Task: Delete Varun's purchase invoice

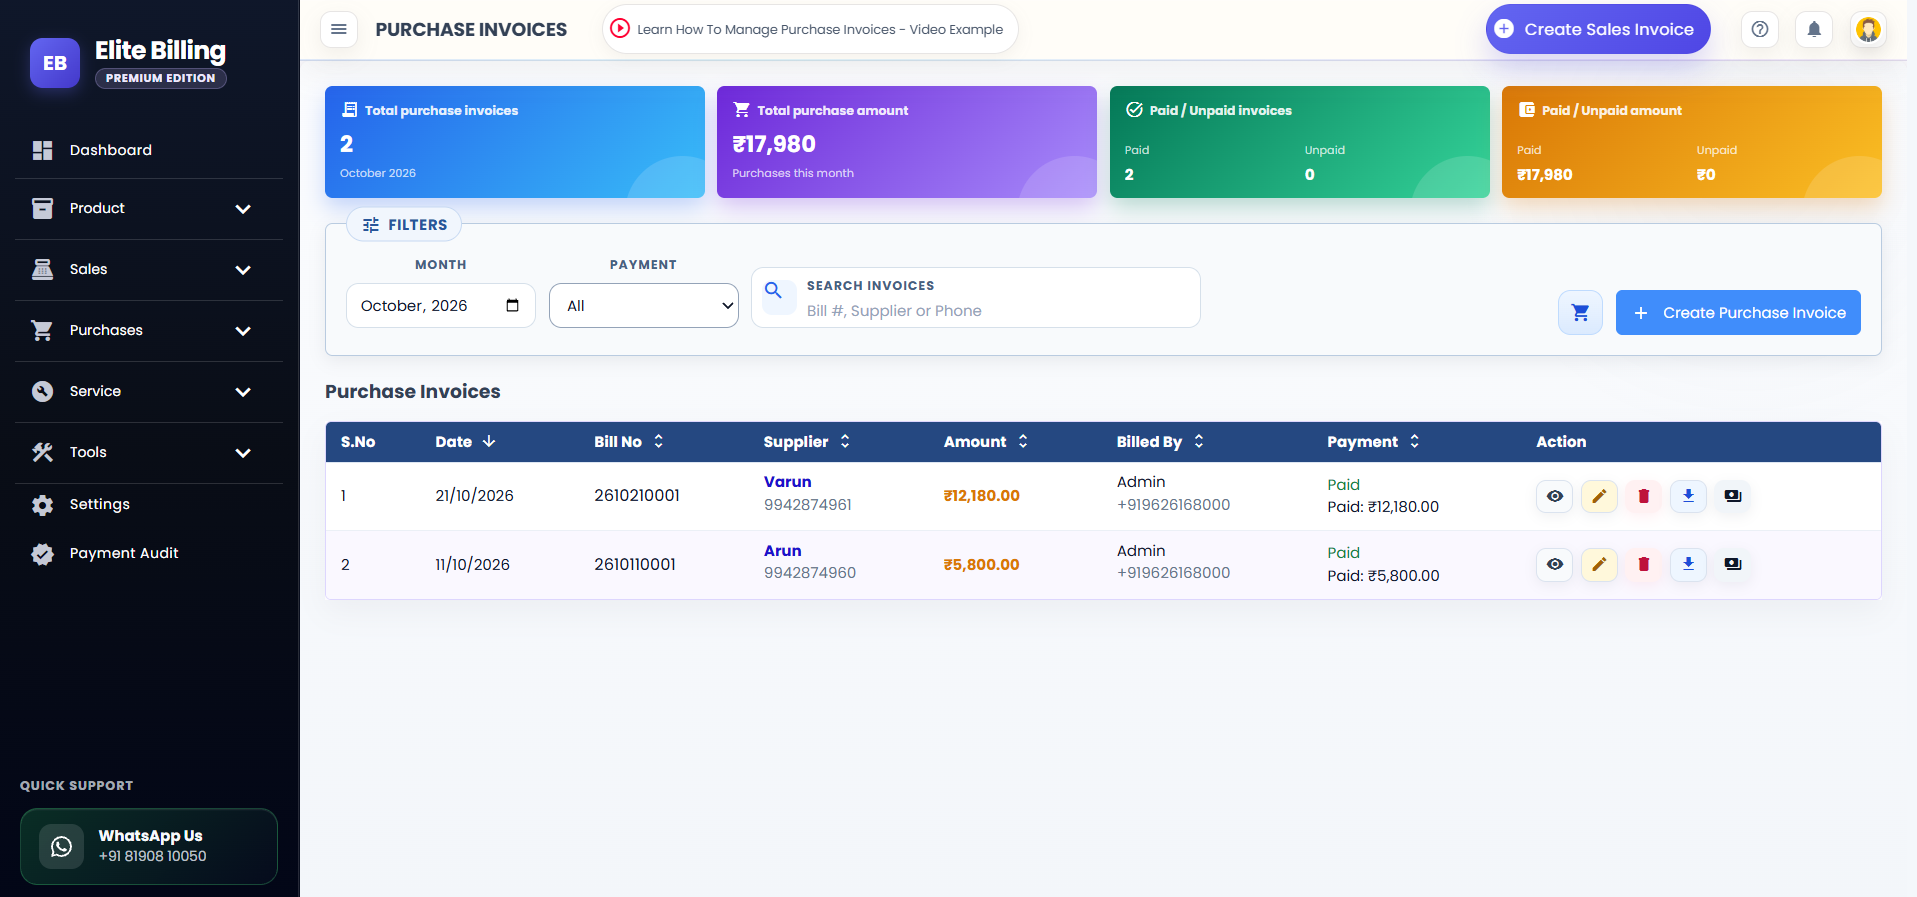Action: (x=1644, y=496)
